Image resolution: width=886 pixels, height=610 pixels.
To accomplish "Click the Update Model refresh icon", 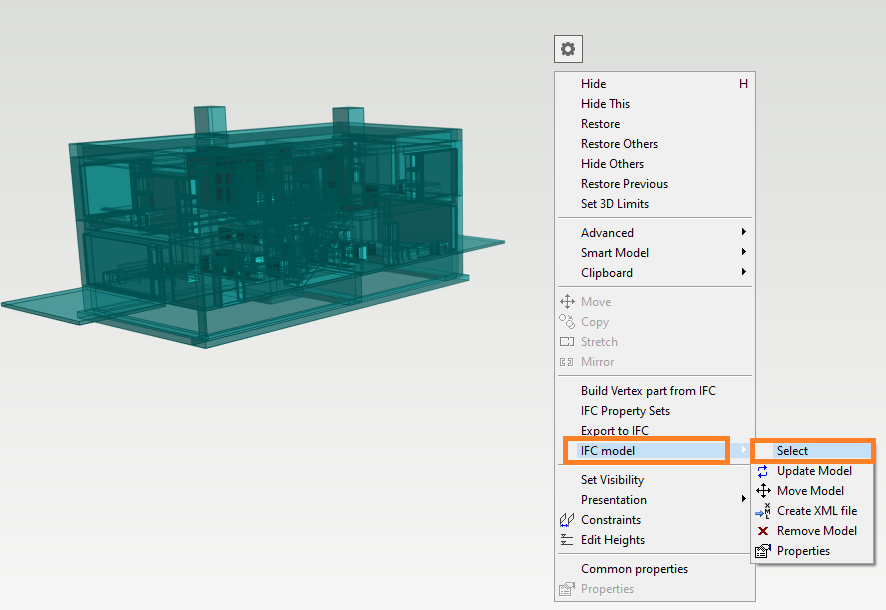I will [x=763, y=471].
